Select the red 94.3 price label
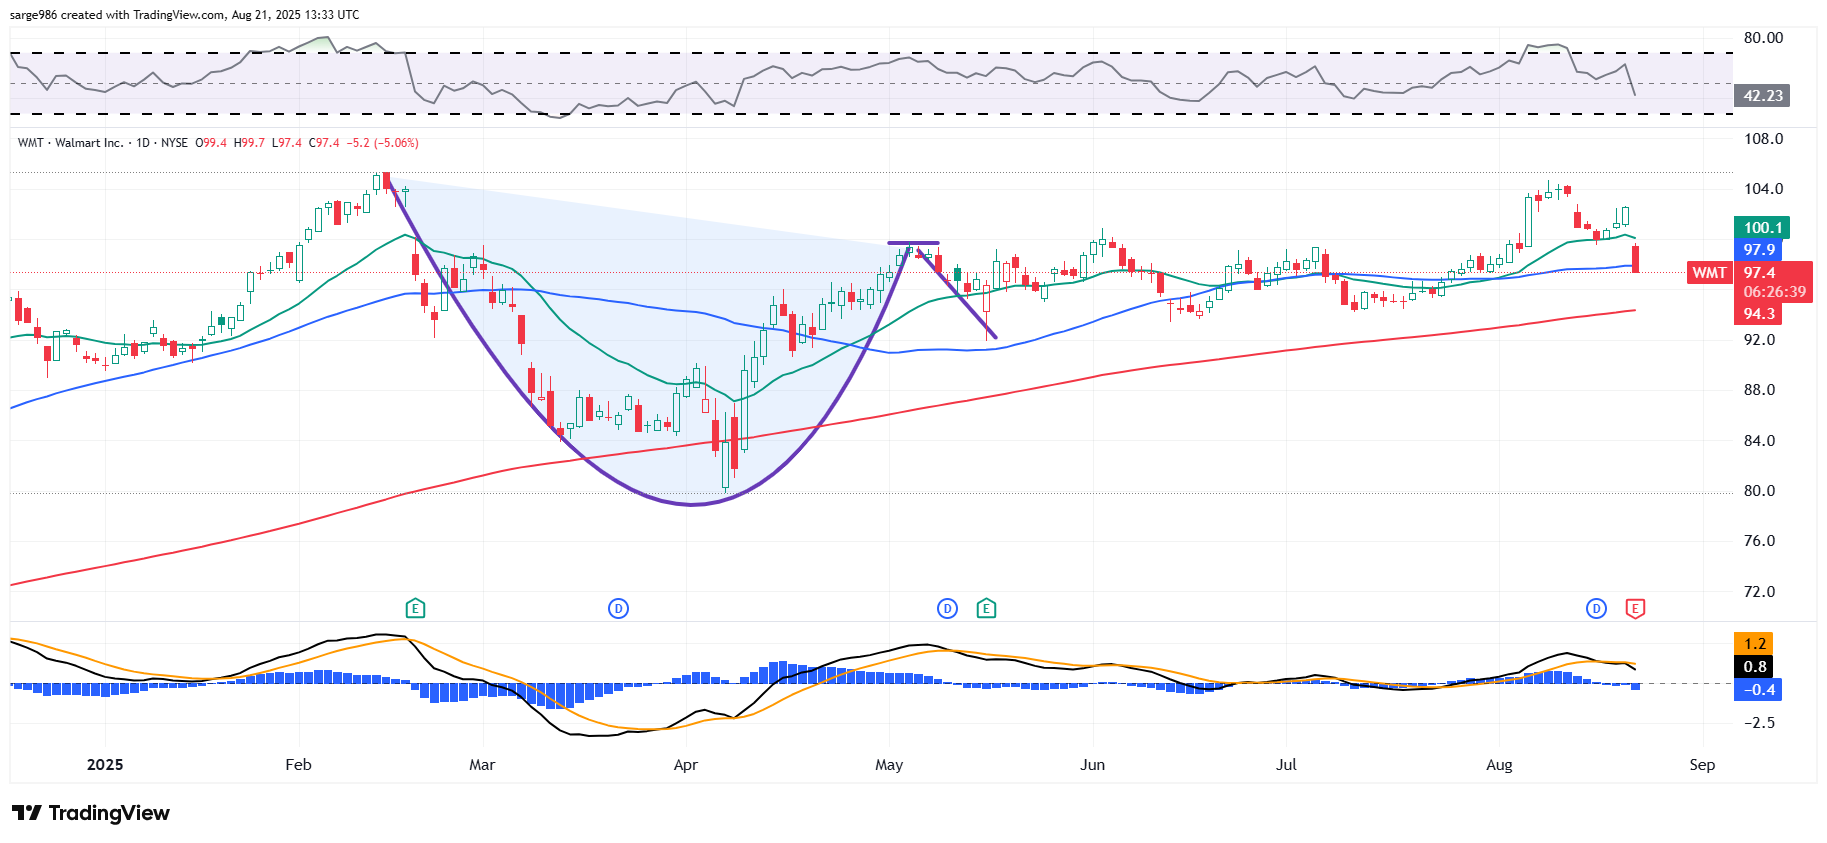This screenshot has width=1827, height=843. point(1759,314)
